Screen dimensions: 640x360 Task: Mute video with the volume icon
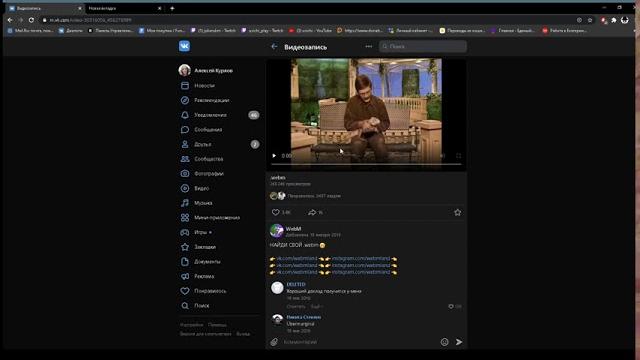click(x=442, y=156)
